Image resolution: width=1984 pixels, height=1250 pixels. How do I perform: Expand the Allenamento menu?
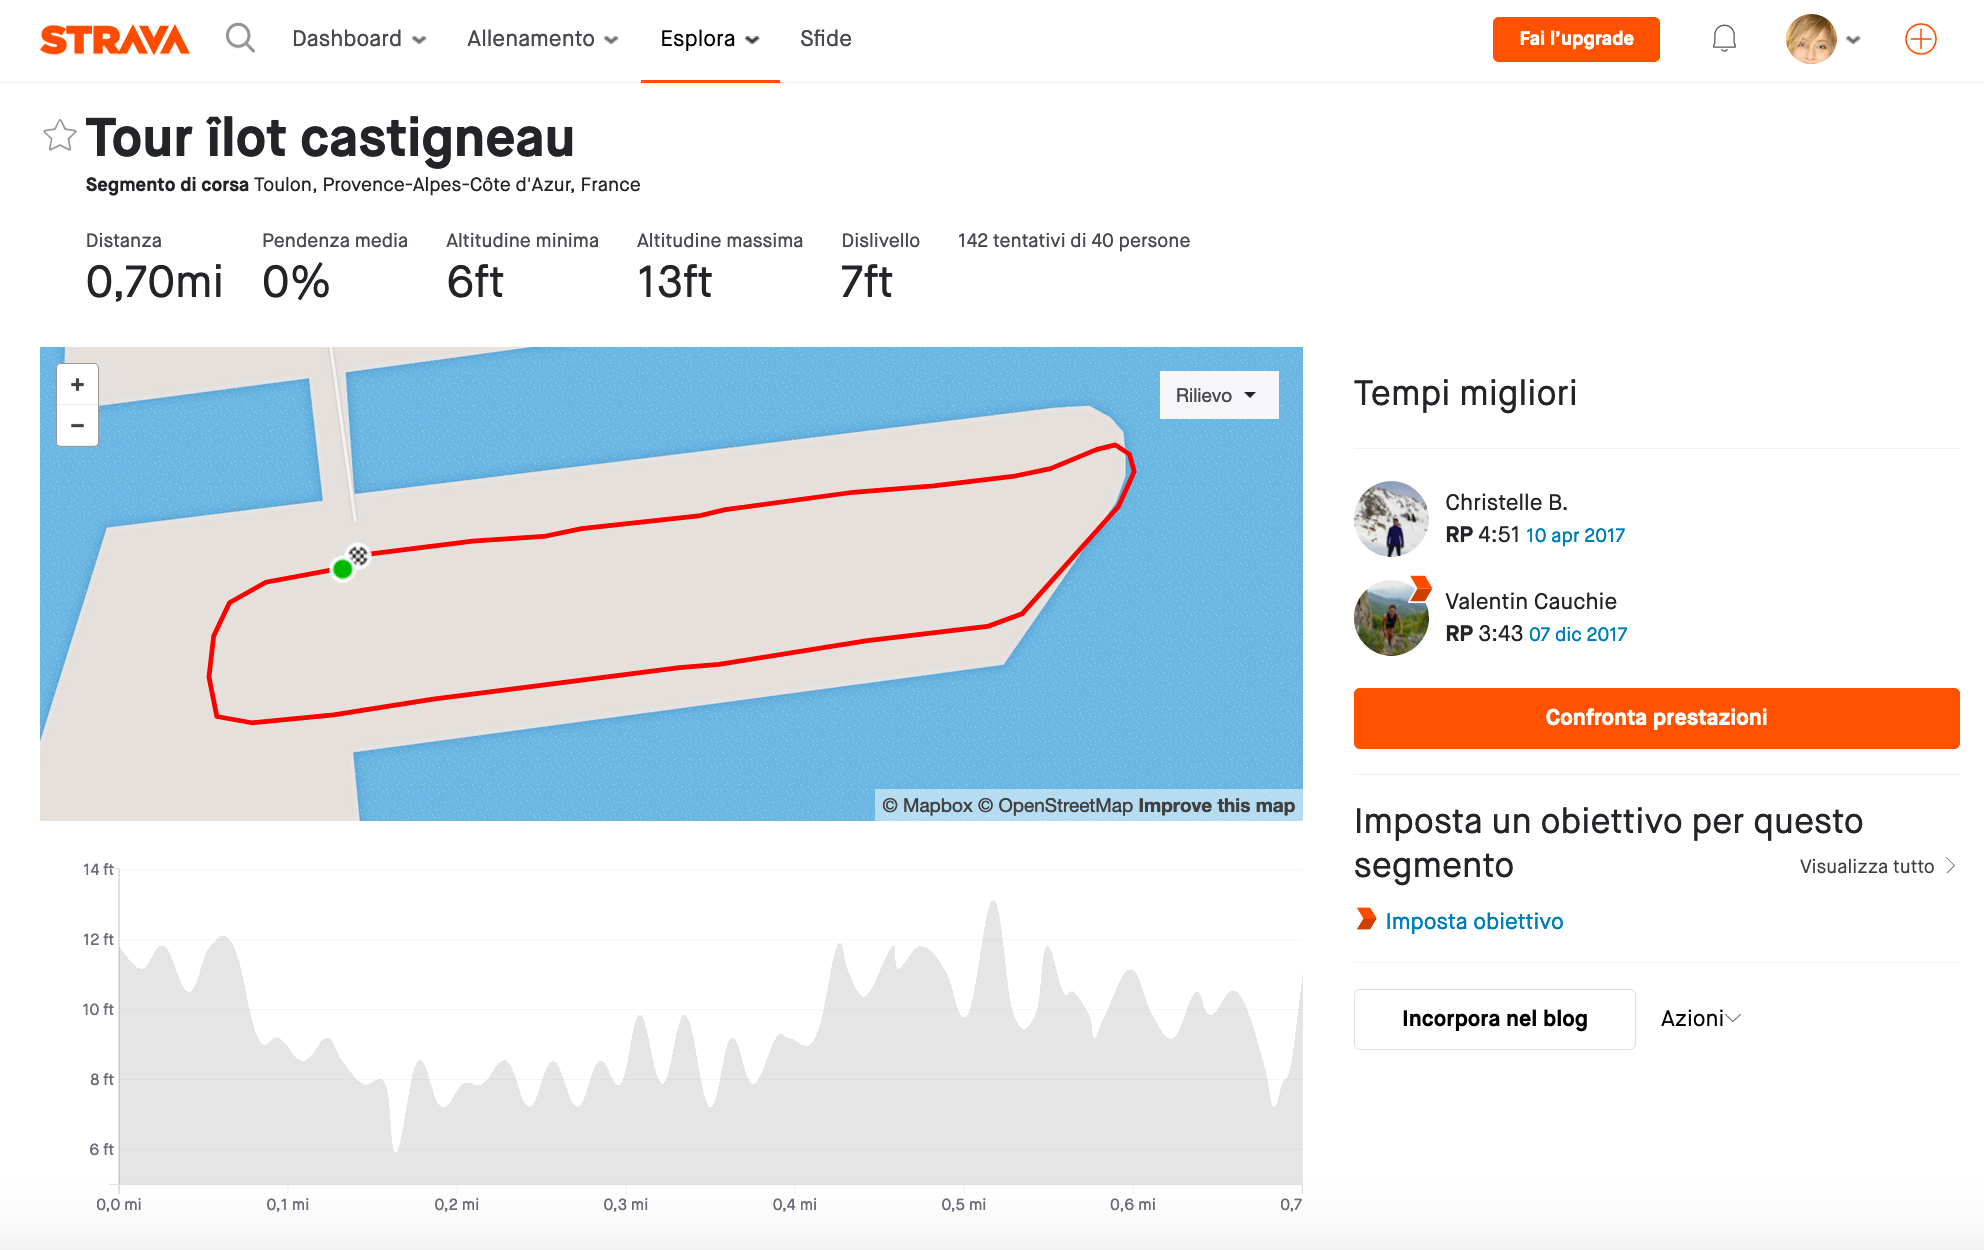pyautogui.click(x=542, y=39)
